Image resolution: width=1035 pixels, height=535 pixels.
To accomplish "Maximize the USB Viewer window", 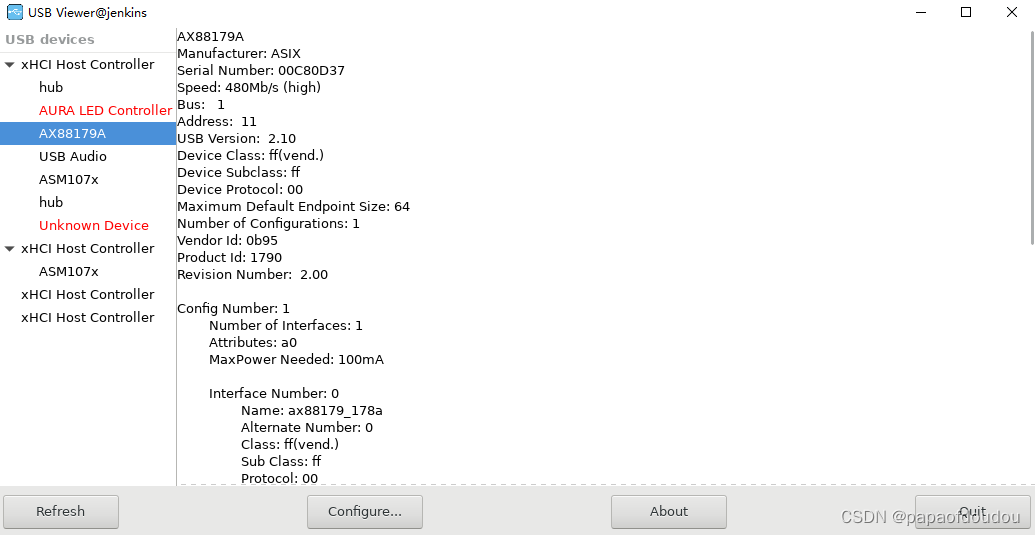I will 966,12.
